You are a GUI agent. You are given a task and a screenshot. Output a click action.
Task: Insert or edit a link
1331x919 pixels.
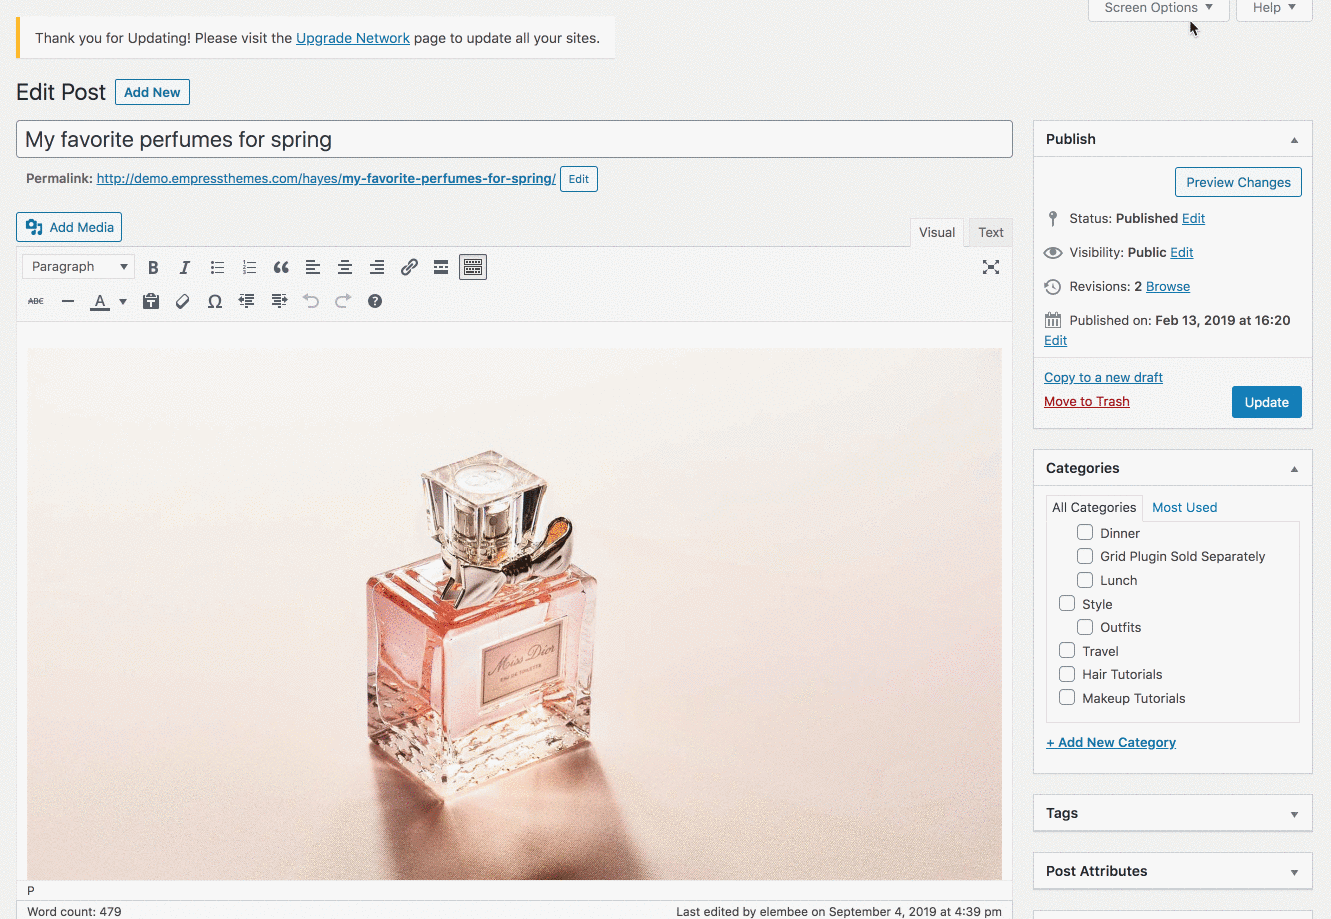[x=409, y=267]
